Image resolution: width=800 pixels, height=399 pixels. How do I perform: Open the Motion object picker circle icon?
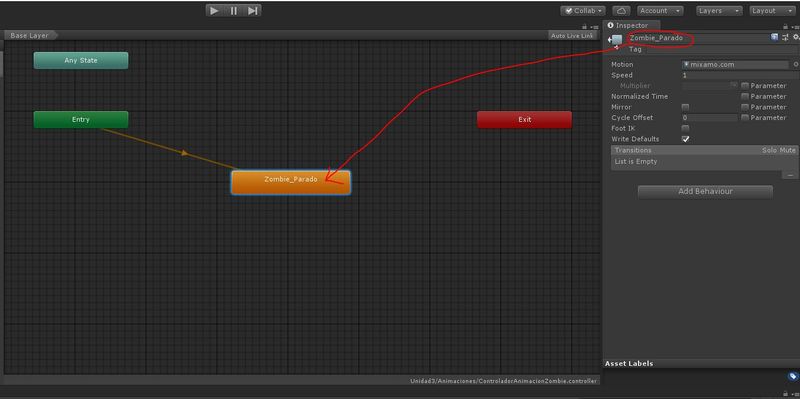795,65
